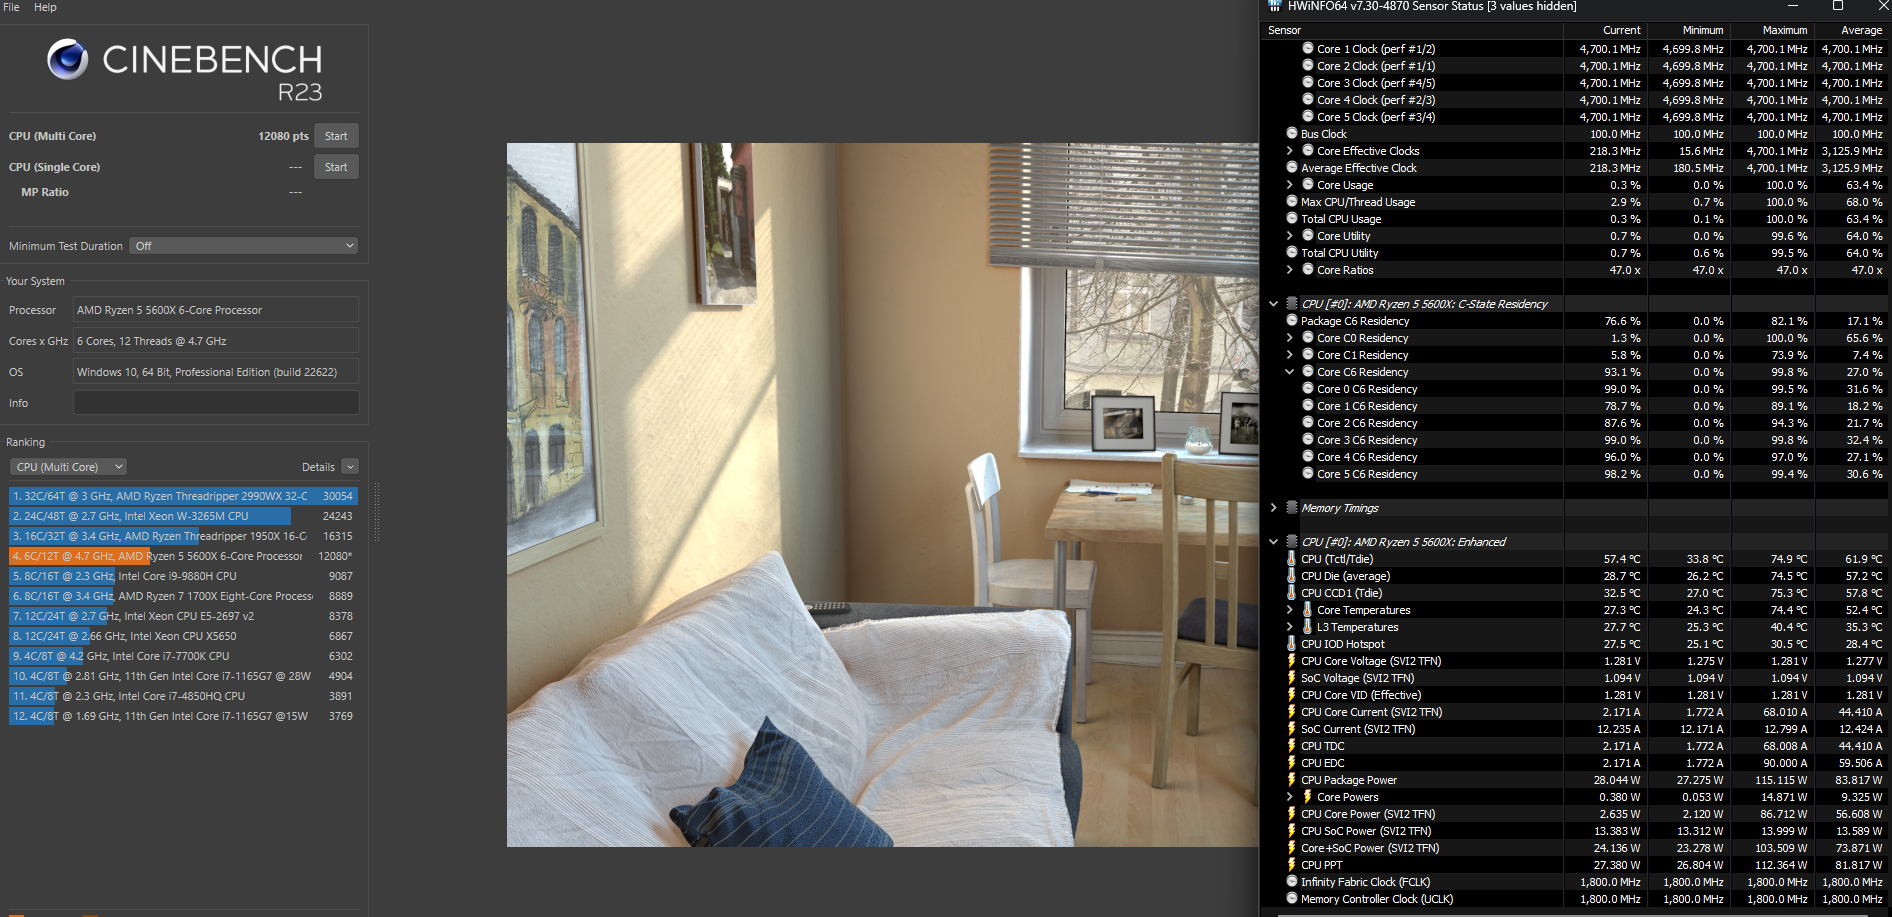The width and height of the screenshot is (1892, 917).
Task: Click the icon next to Total CPU Usage
Action: point(1292,218)
